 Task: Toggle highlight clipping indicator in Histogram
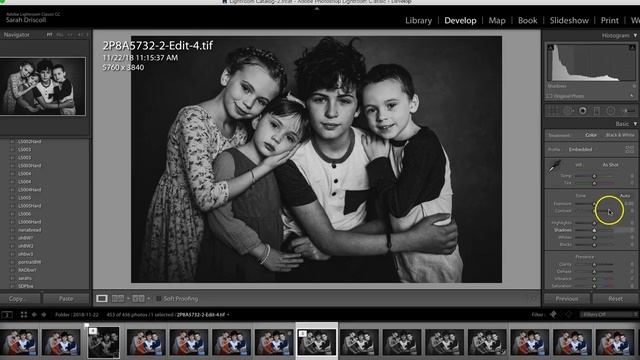pyautogui.click(x=632, y=48)
